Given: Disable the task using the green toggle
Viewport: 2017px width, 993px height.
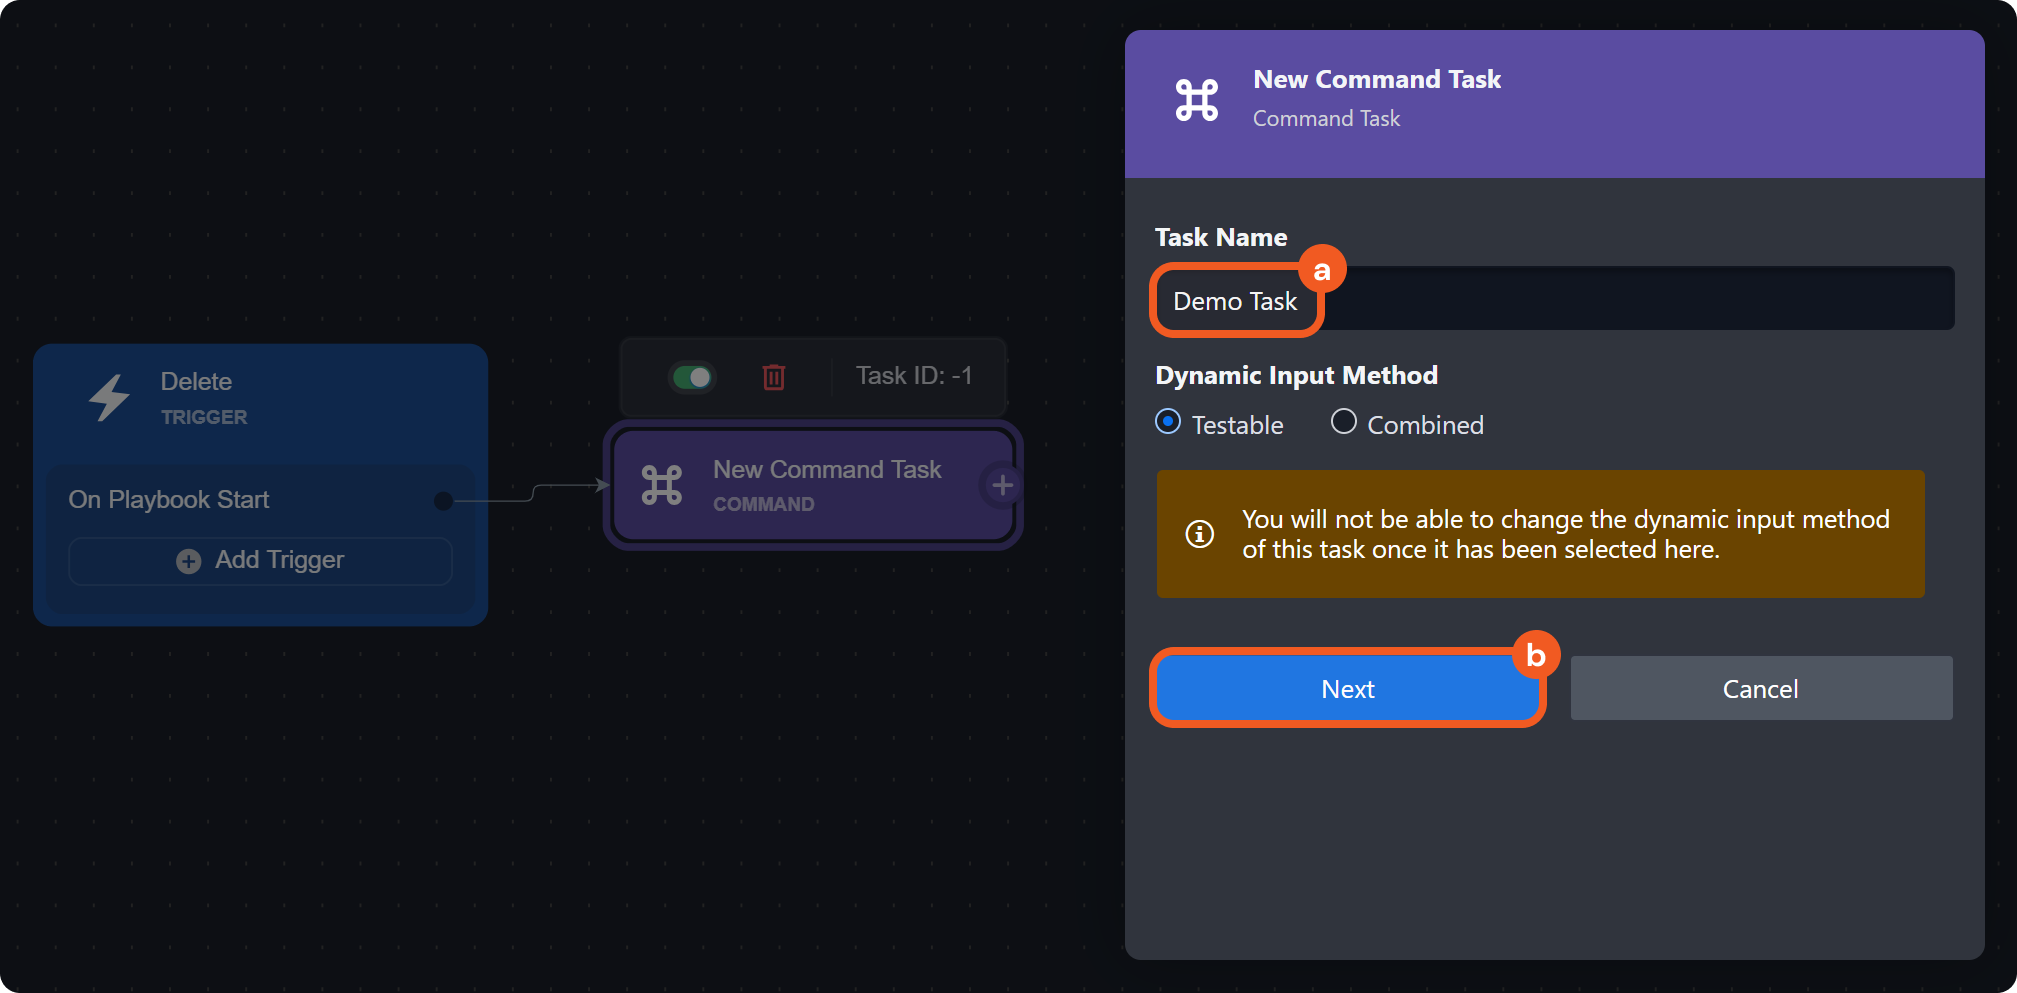Looking at the screenshot, I should pyautogui.click(x=692, y=377).
